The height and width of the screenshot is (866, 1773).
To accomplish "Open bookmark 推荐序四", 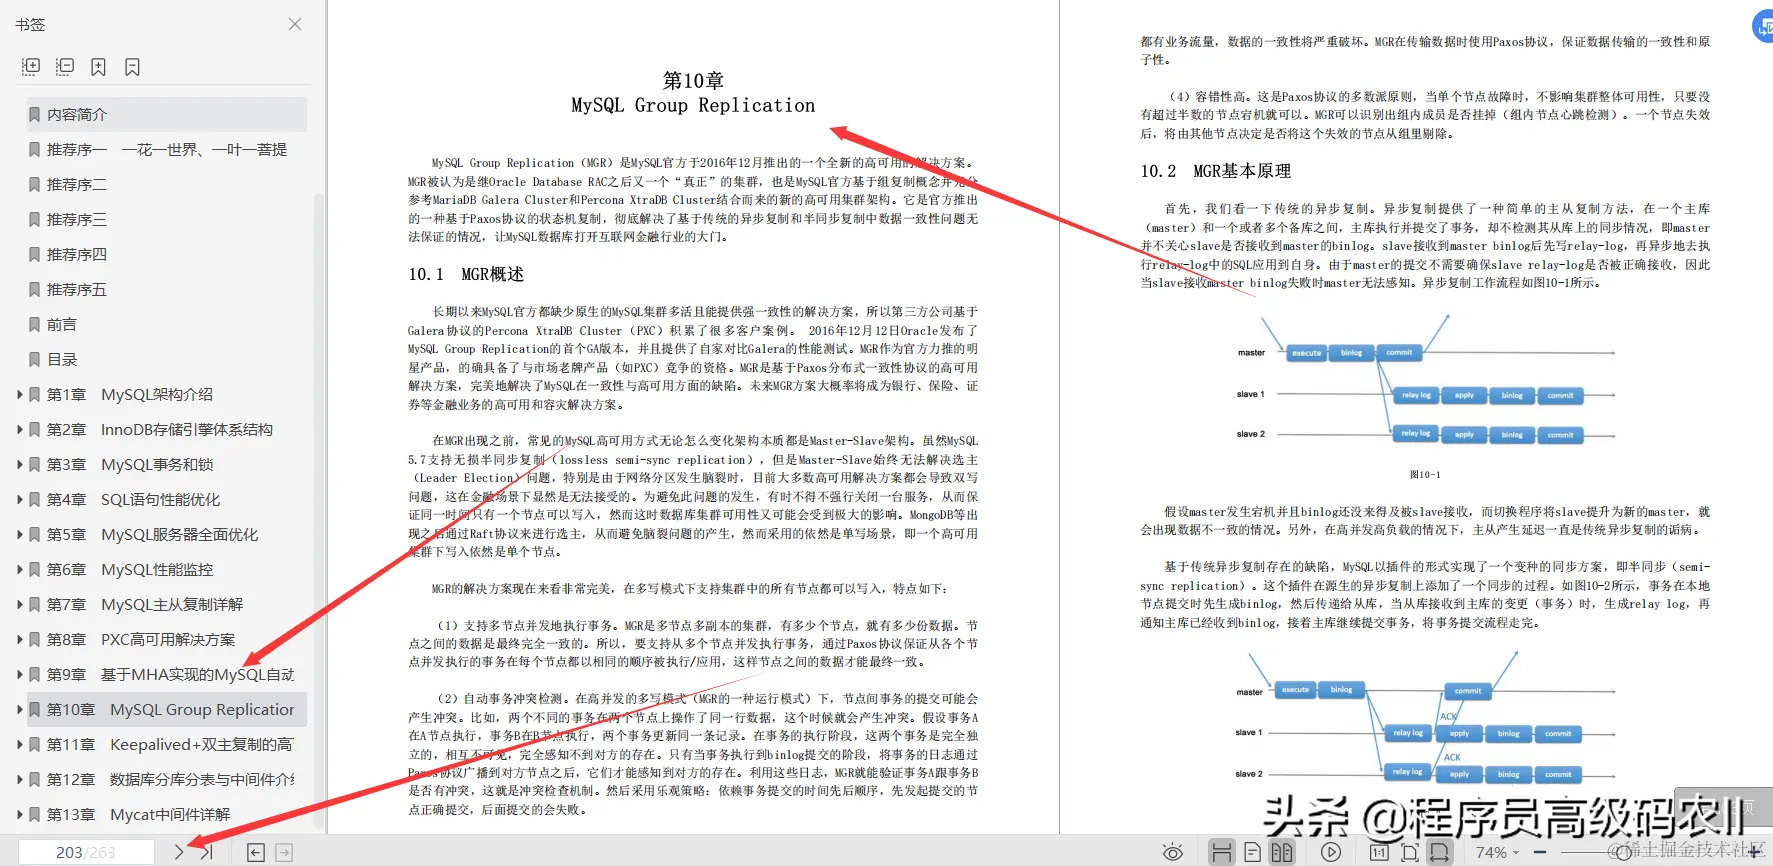I will point(166,254).
